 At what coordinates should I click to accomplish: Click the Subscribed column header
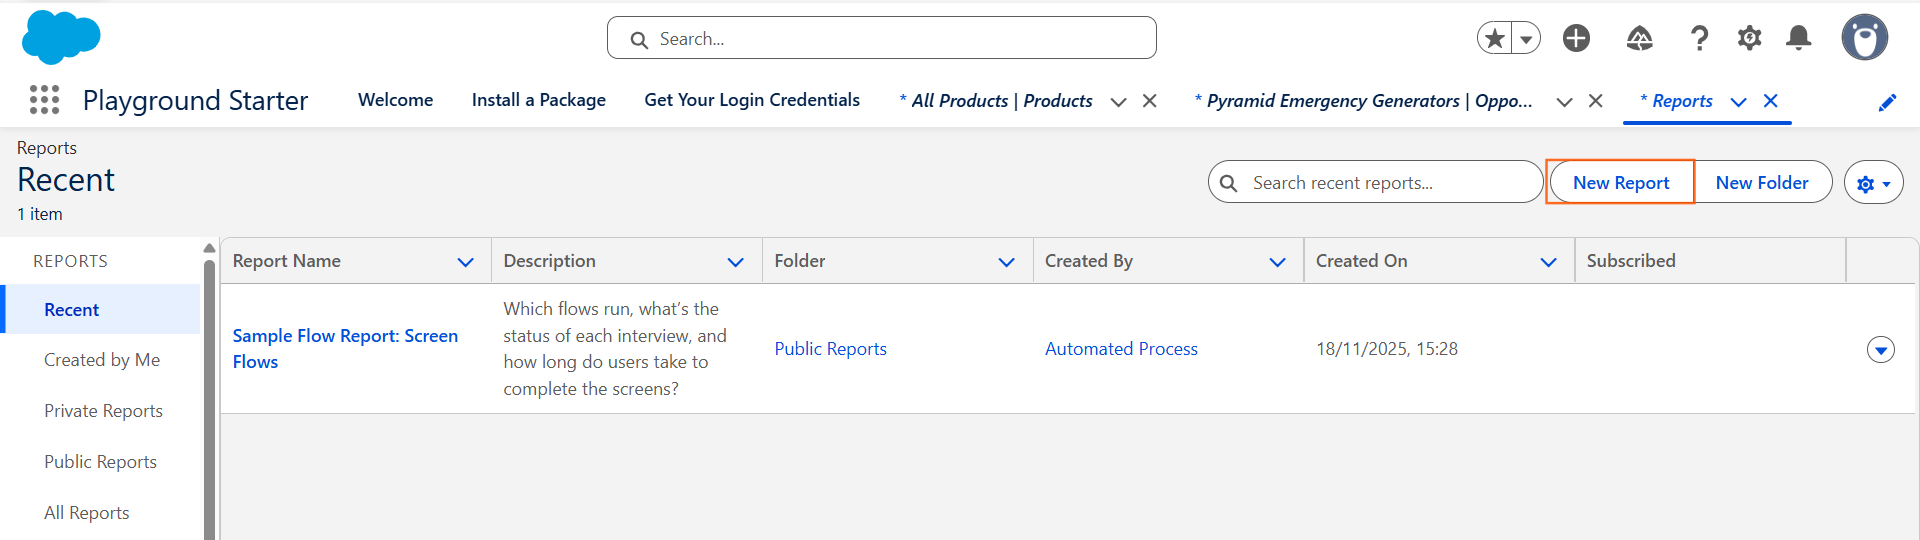pyautogui.click(x=1710, y=261)
